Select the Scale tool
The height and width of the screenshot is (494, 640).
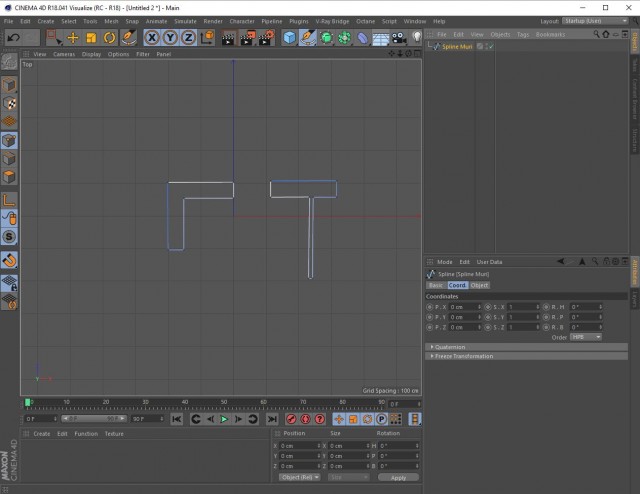[x=91, y=38]
